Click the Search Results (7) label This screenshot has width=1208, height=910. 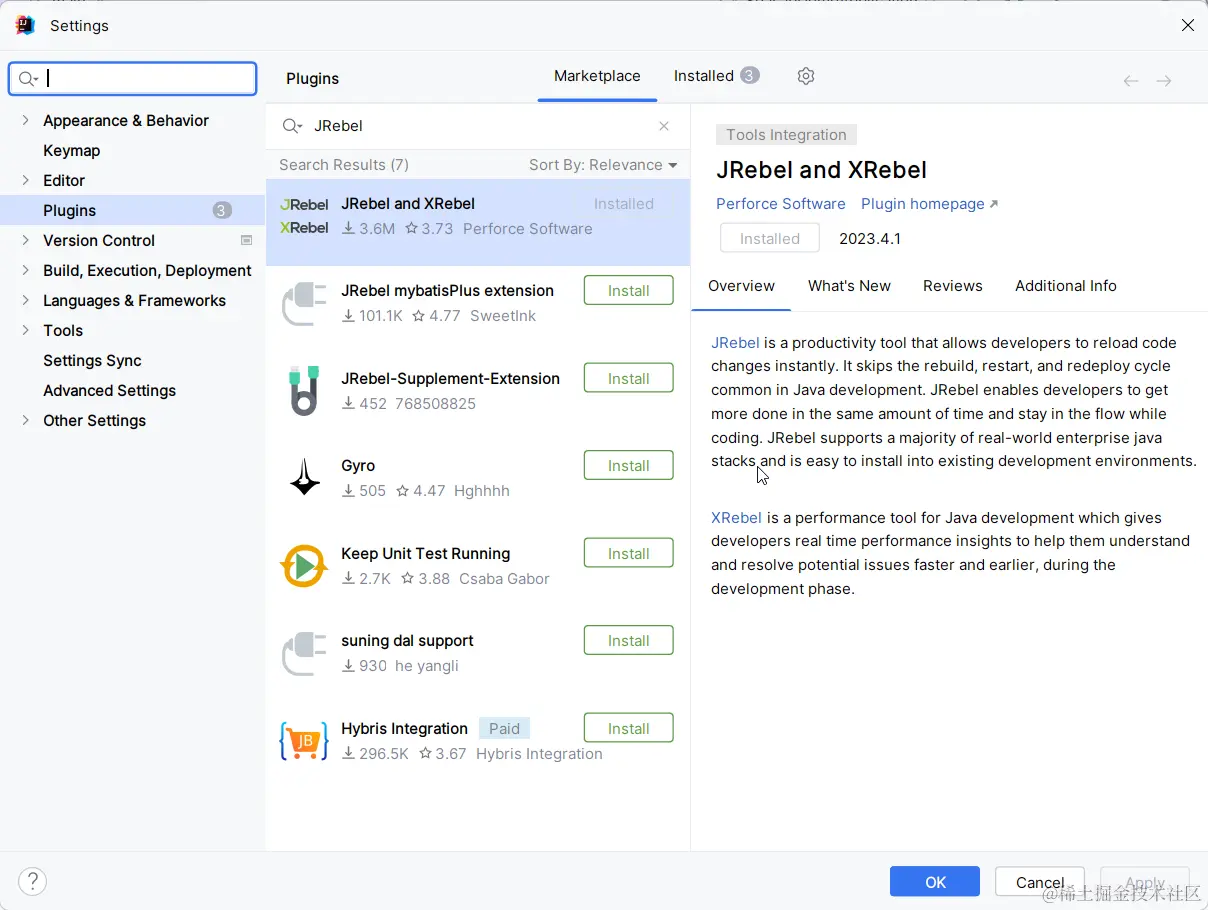click(344, 165)
